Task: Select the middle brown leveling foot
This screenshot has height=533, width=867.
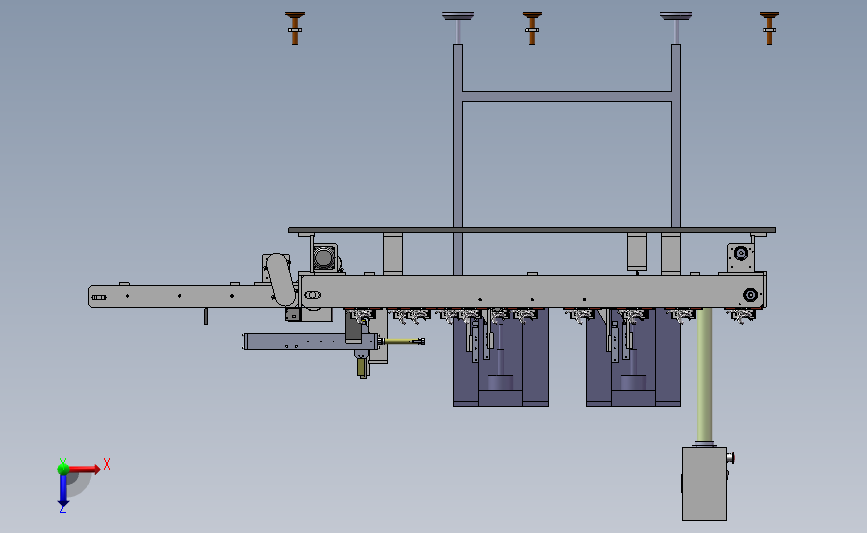Action: (x=532, y=28)
